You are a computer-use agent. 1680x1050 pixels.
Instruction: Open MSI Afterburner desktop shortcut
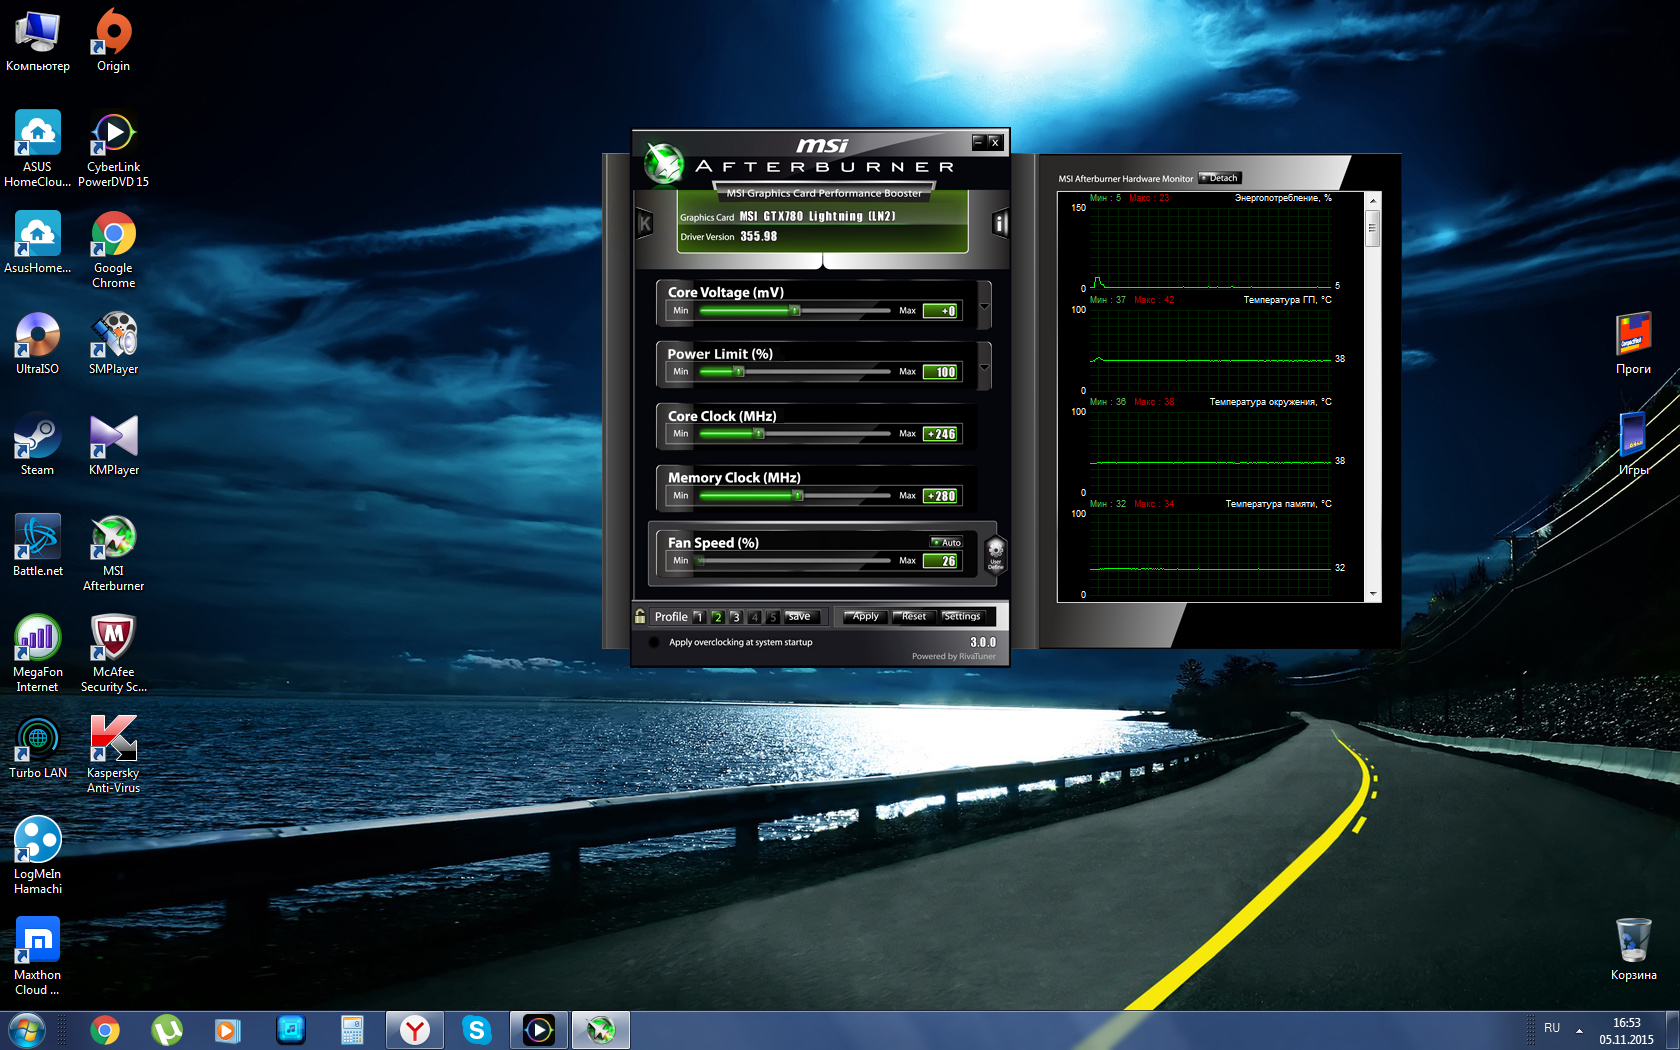[113, 552]
